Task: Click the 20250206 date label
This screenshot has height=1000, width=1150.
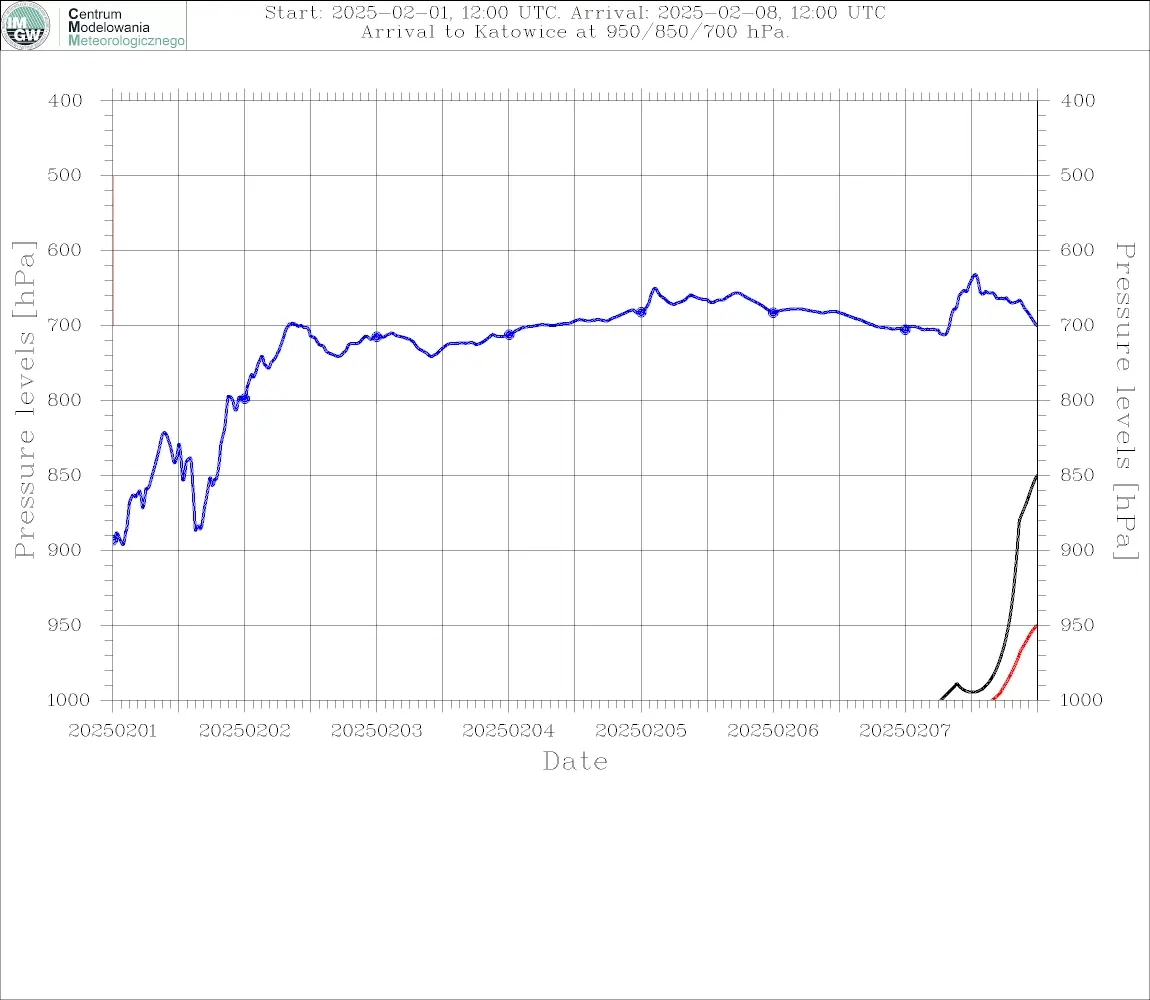Action: (773, 731)
